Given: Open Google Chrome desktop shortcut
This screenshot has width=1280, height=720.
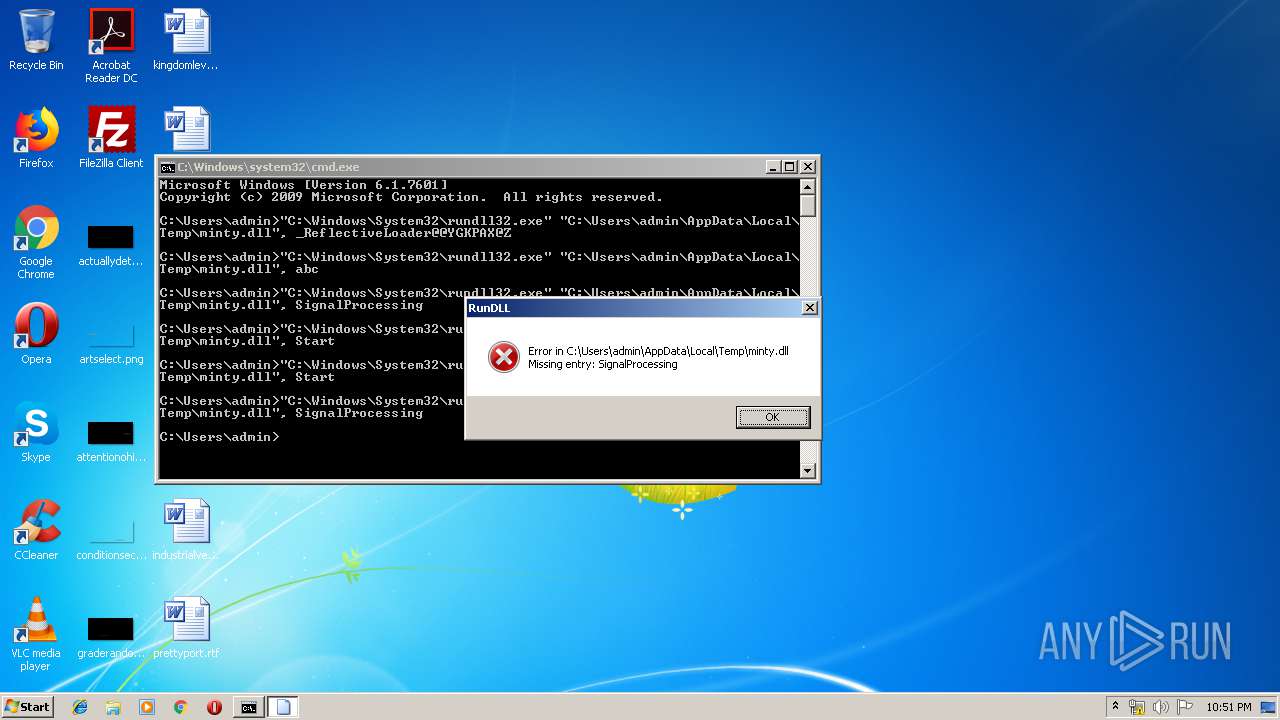Looking at the screenshot, I should tap(36, 243).
